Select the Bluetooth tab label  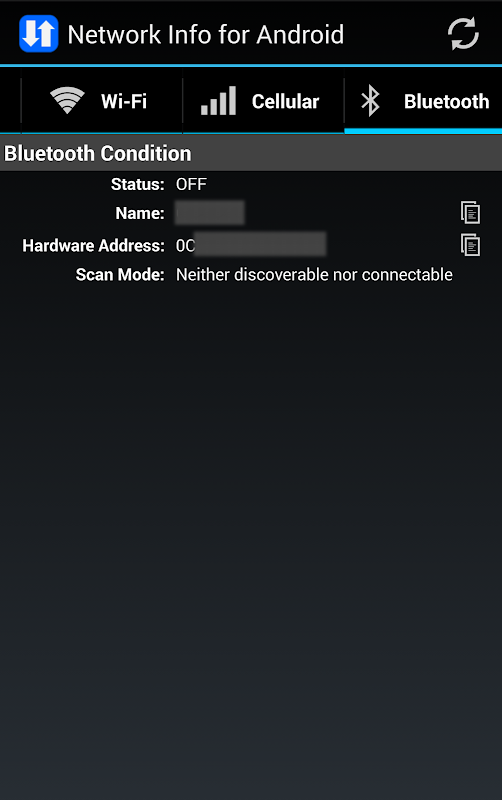pyautogui.click(x=446, y=101)
